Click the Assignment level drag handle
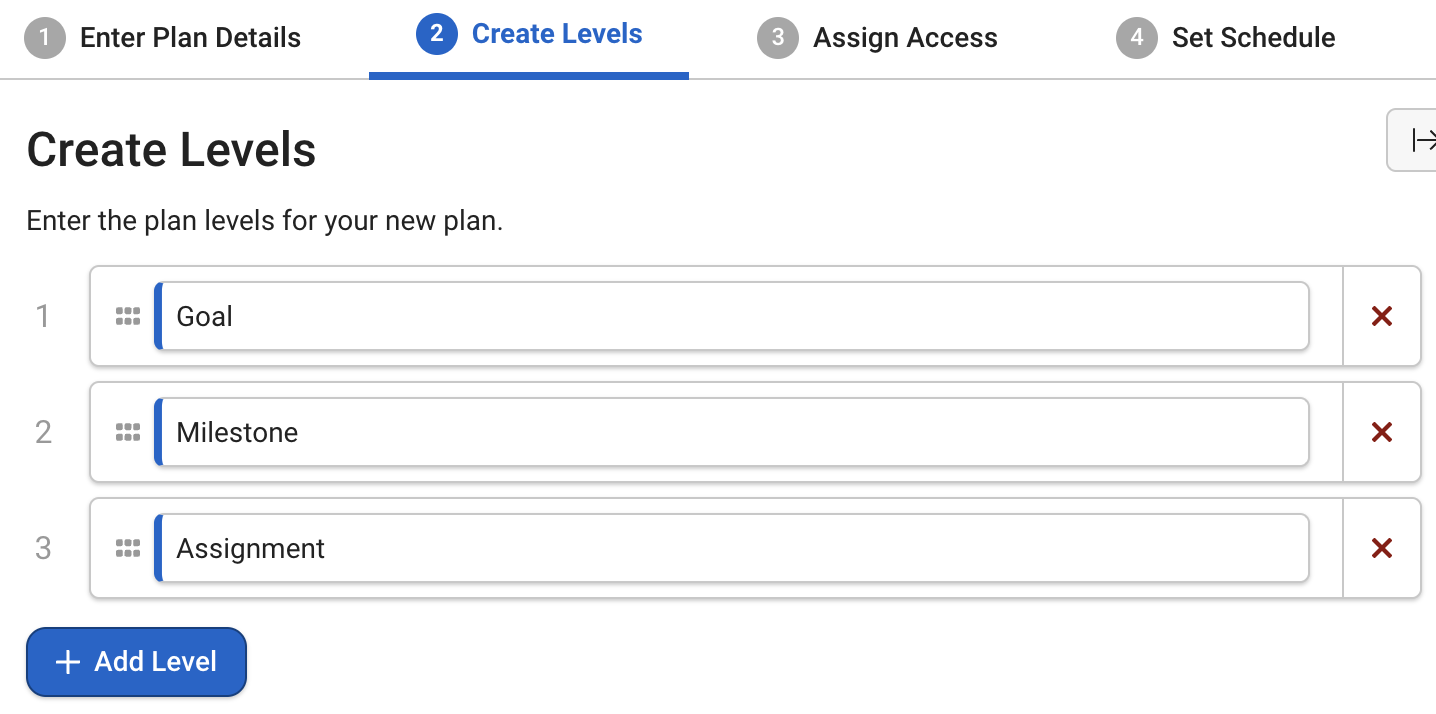This screenshot has height=714, width=1436. pyautogui.click(x=128, y=548)
